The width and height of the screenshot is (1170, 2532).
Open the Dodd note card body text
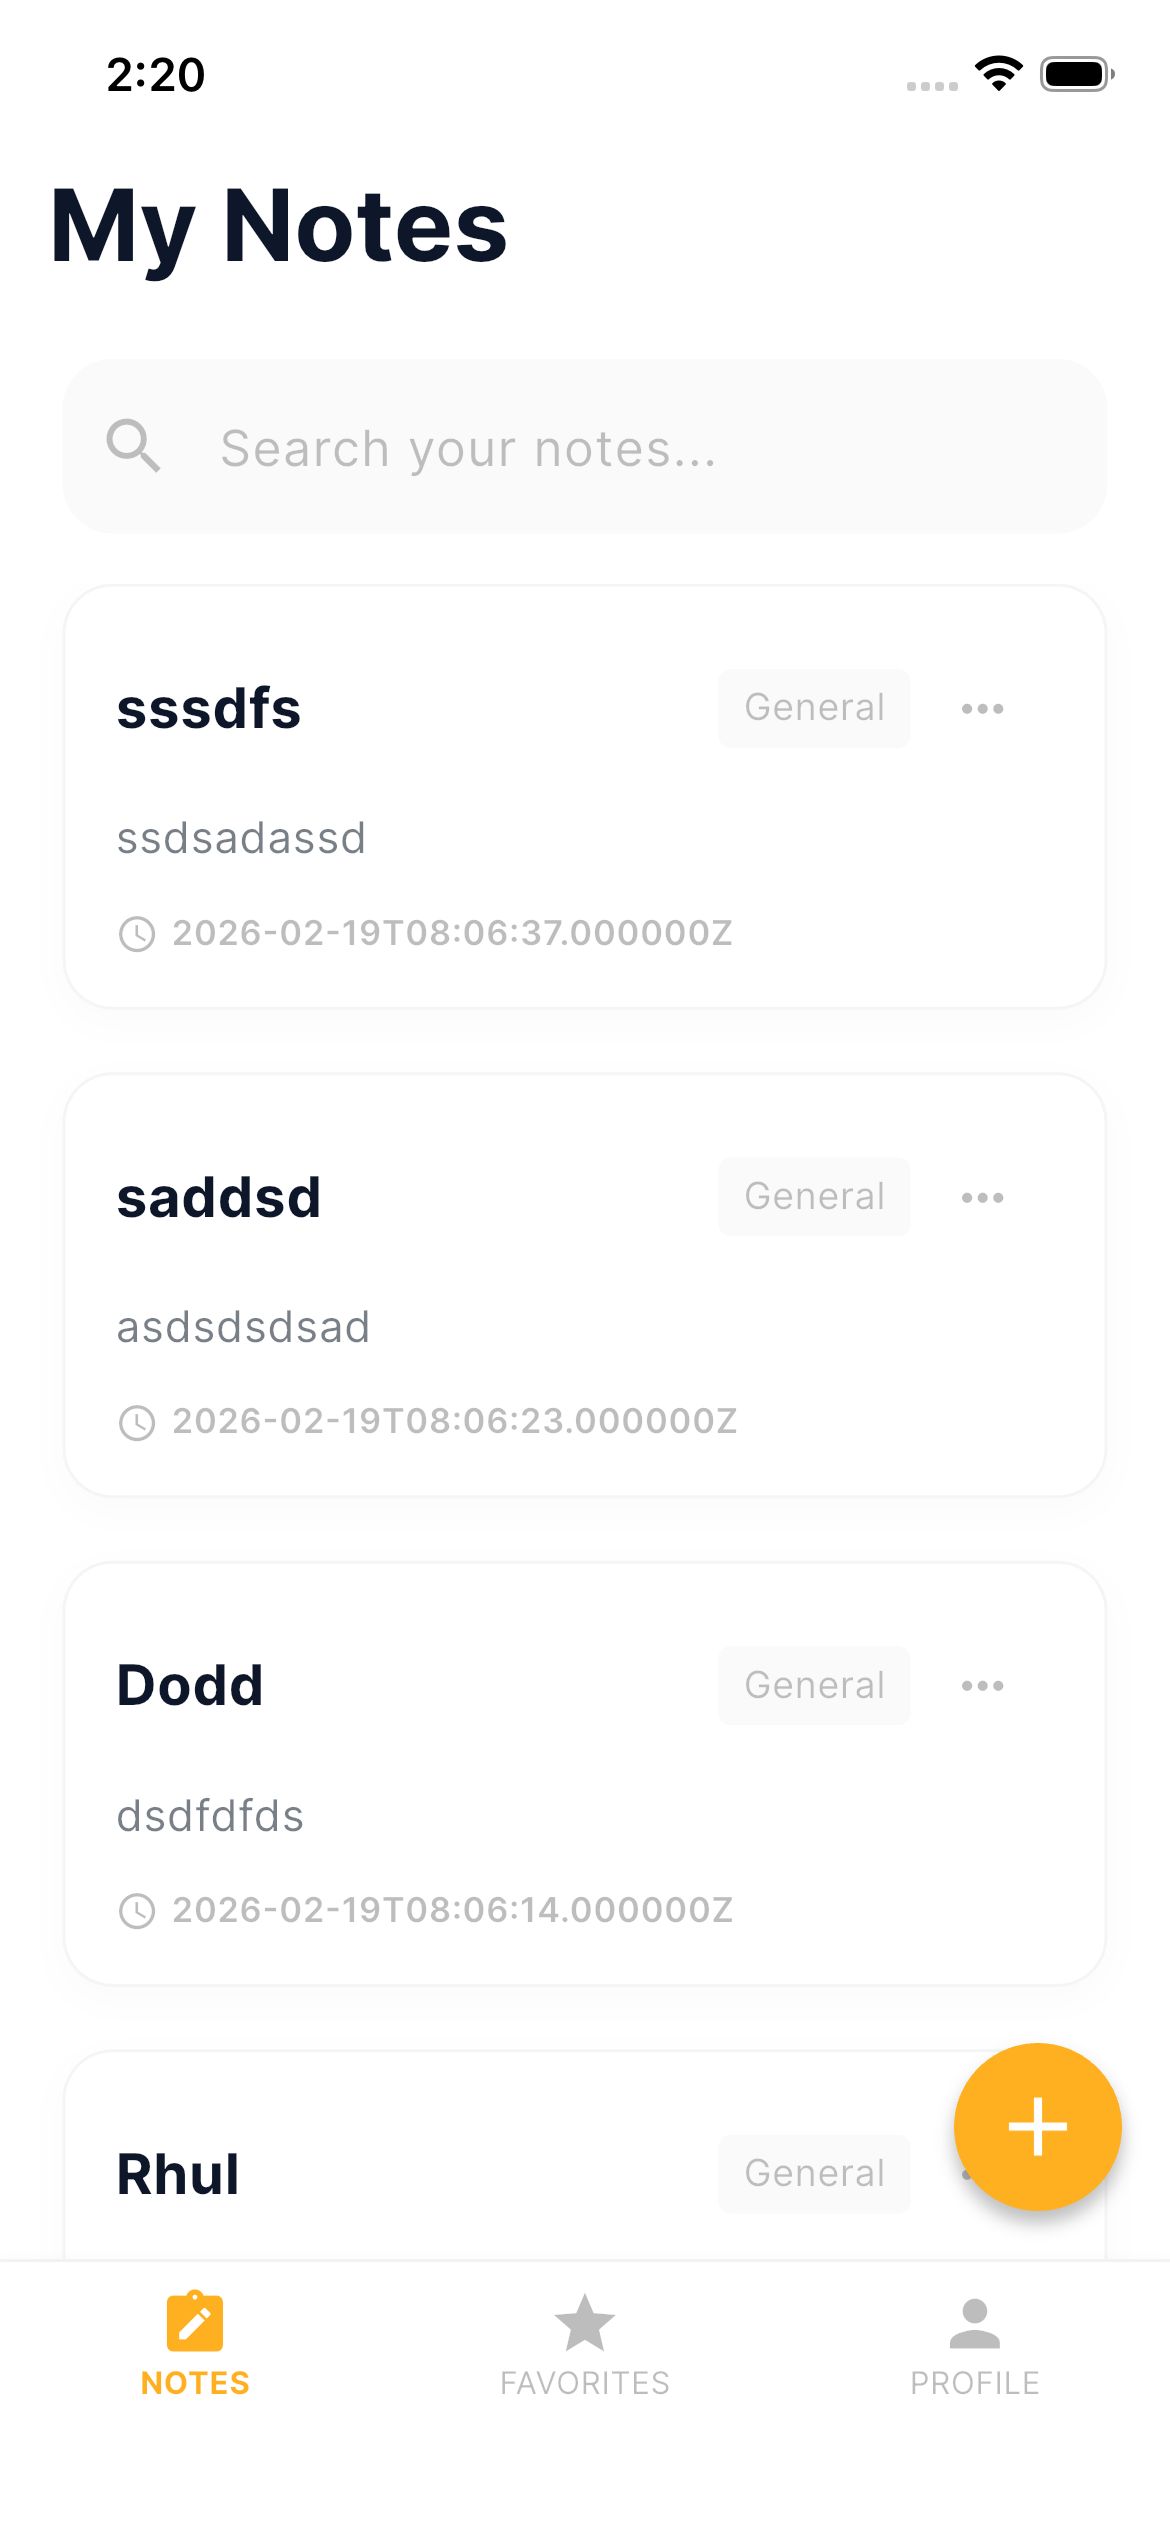coord(210,1816)
